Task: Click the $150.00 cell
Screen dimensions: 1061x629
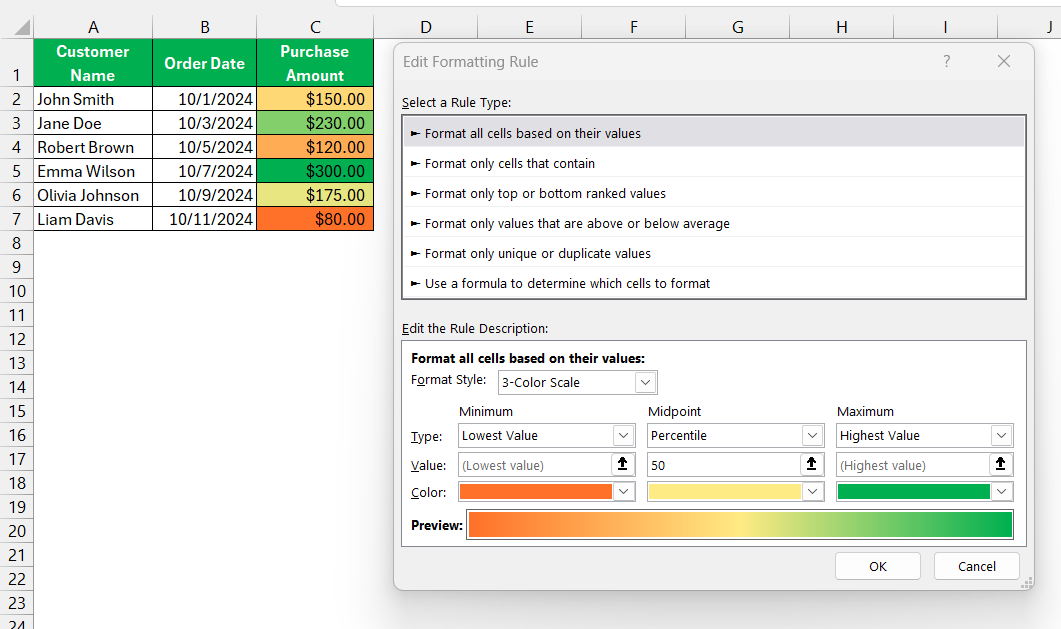Action: tap(315, 99)
